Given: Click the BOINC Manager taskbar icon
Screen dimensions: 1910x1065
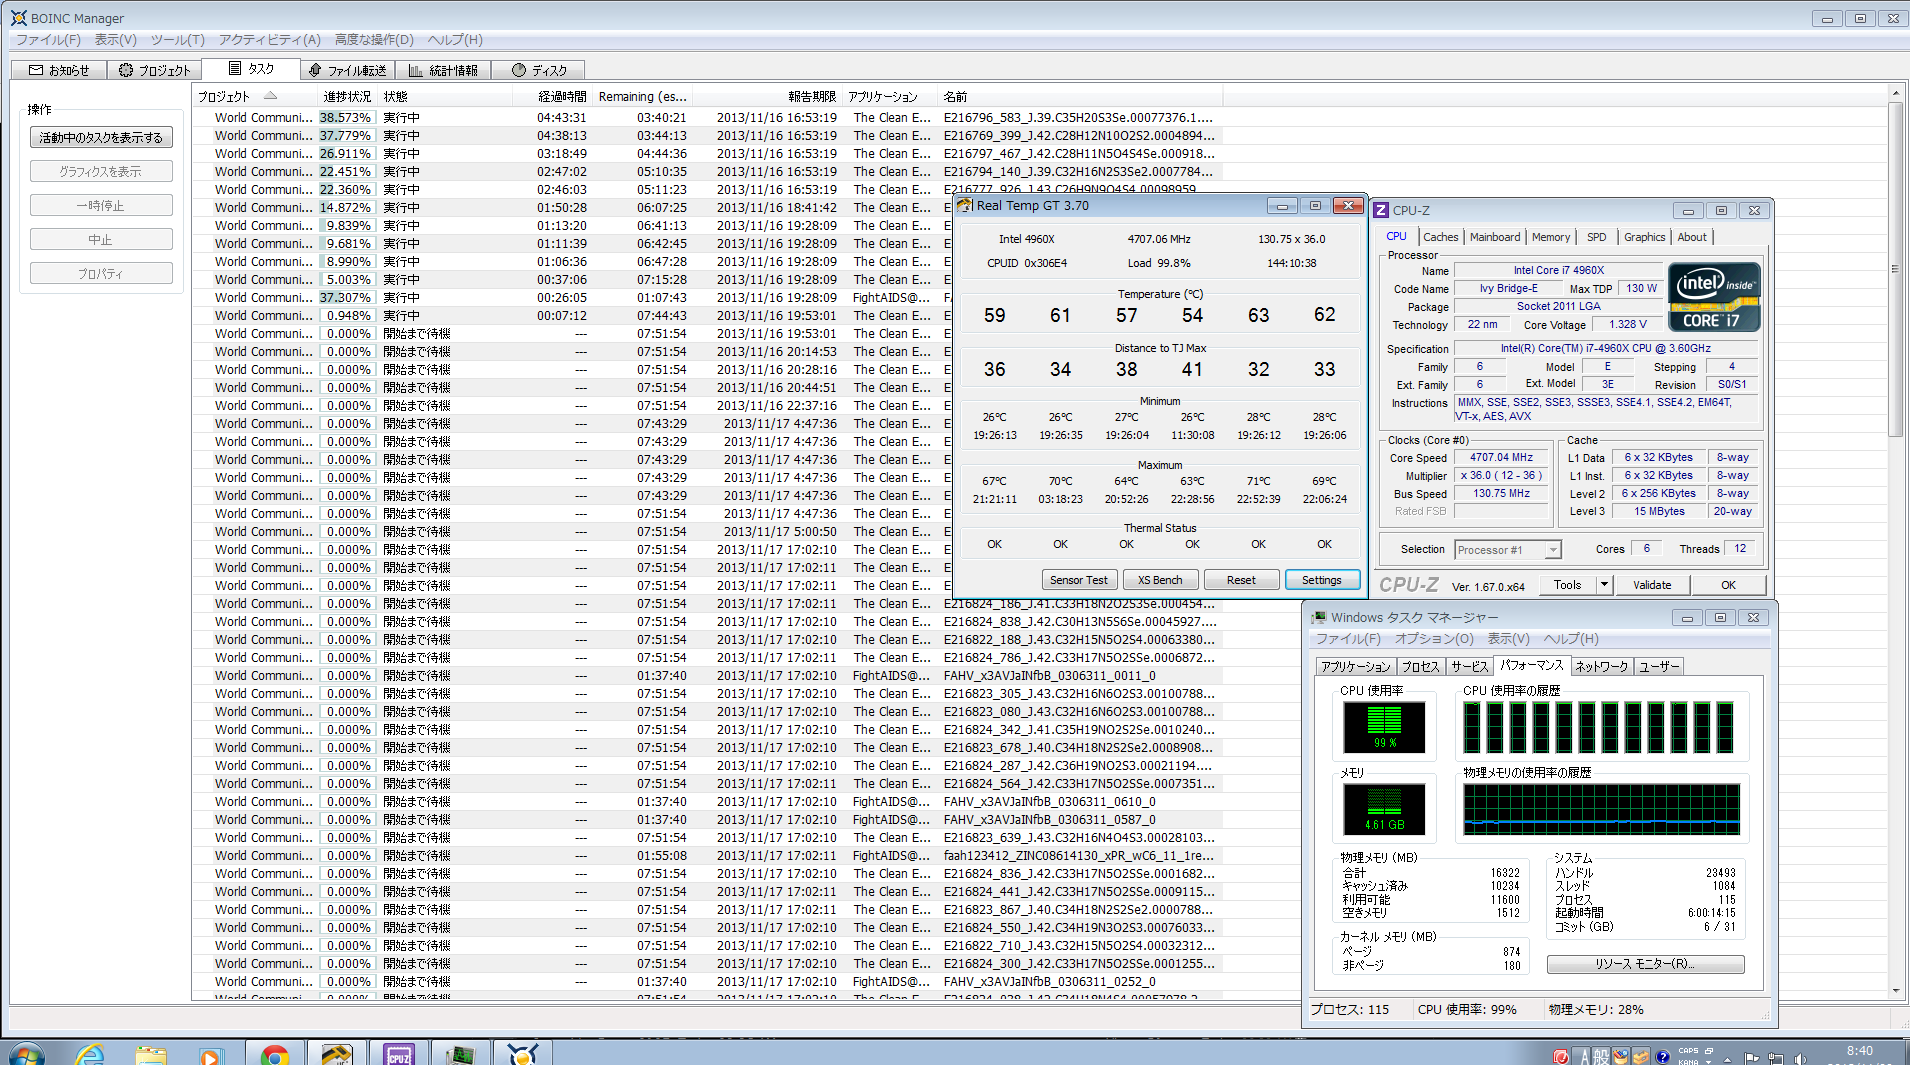Looking at the screenshot, I should (x=521, y=1054).
